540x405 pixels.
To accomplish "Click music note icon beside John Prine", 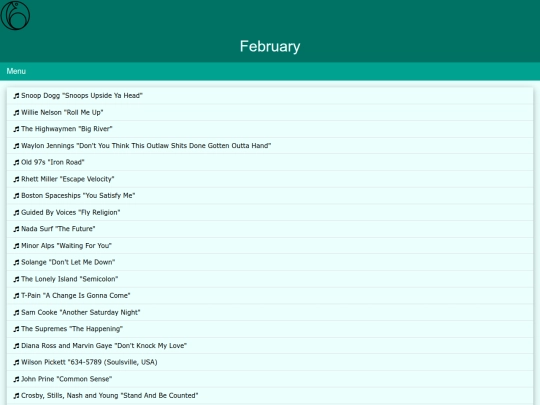I will (x=16, y=380).
